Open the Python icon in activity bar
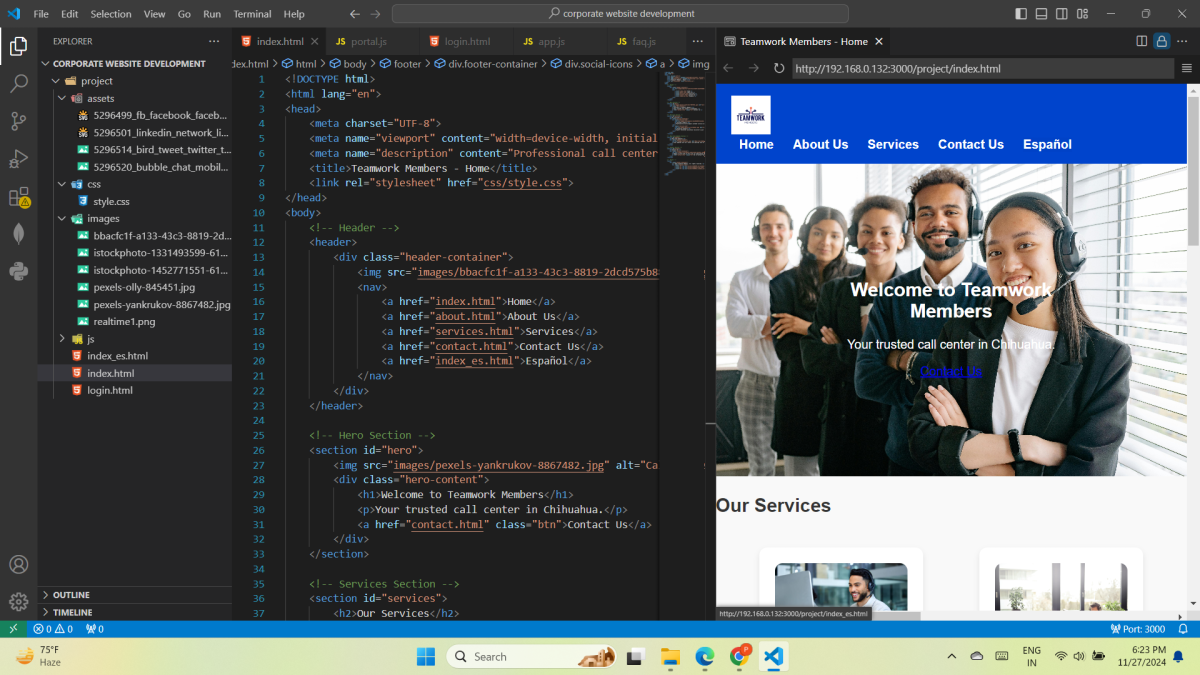Image resolution: width=1200 pixels, height=675 pixels. [x=18, y=270]
